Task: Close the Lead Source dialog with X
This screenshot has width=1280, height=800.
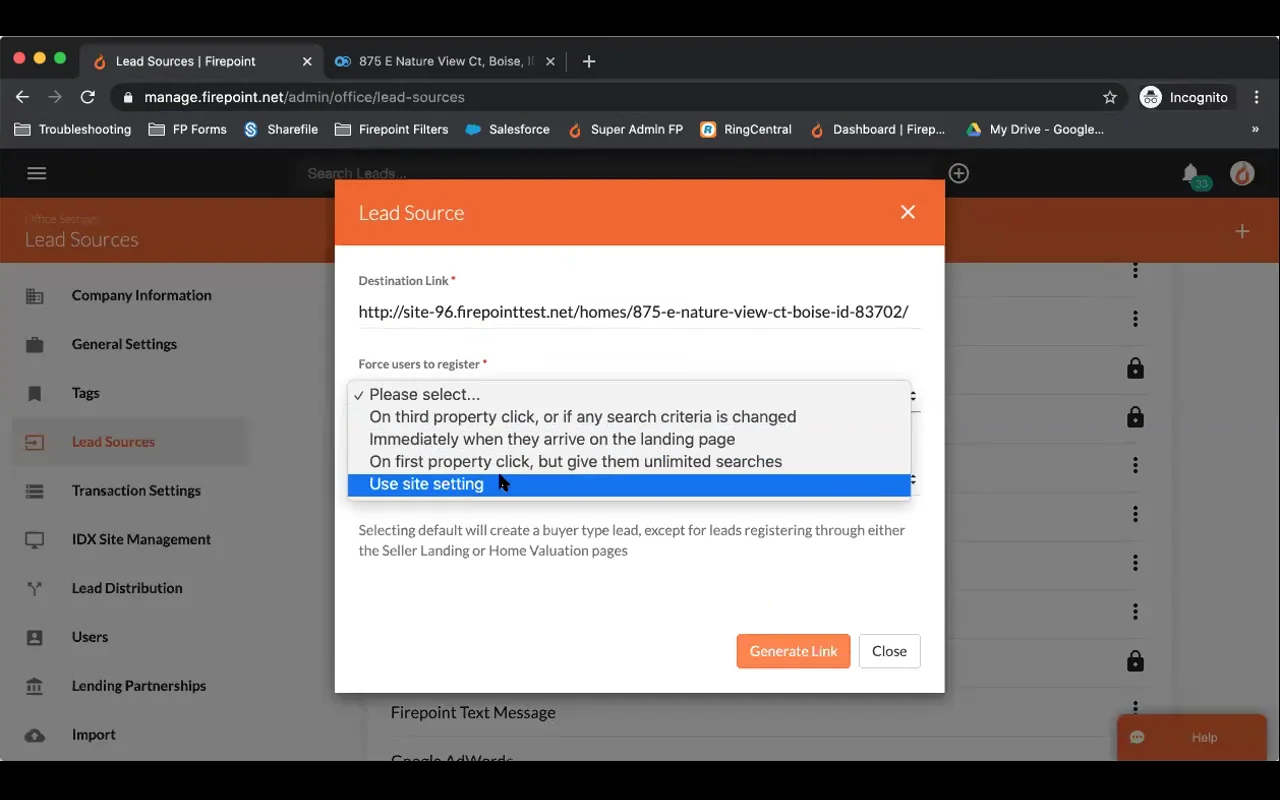Action: pos(908,212)
